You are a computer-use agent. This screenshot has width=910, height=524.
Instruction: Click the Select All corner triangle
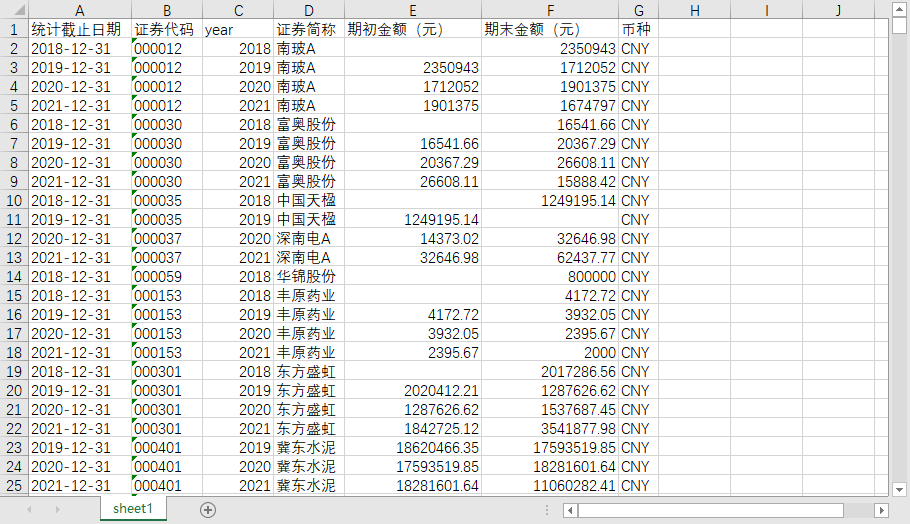(x=14, y=11)
